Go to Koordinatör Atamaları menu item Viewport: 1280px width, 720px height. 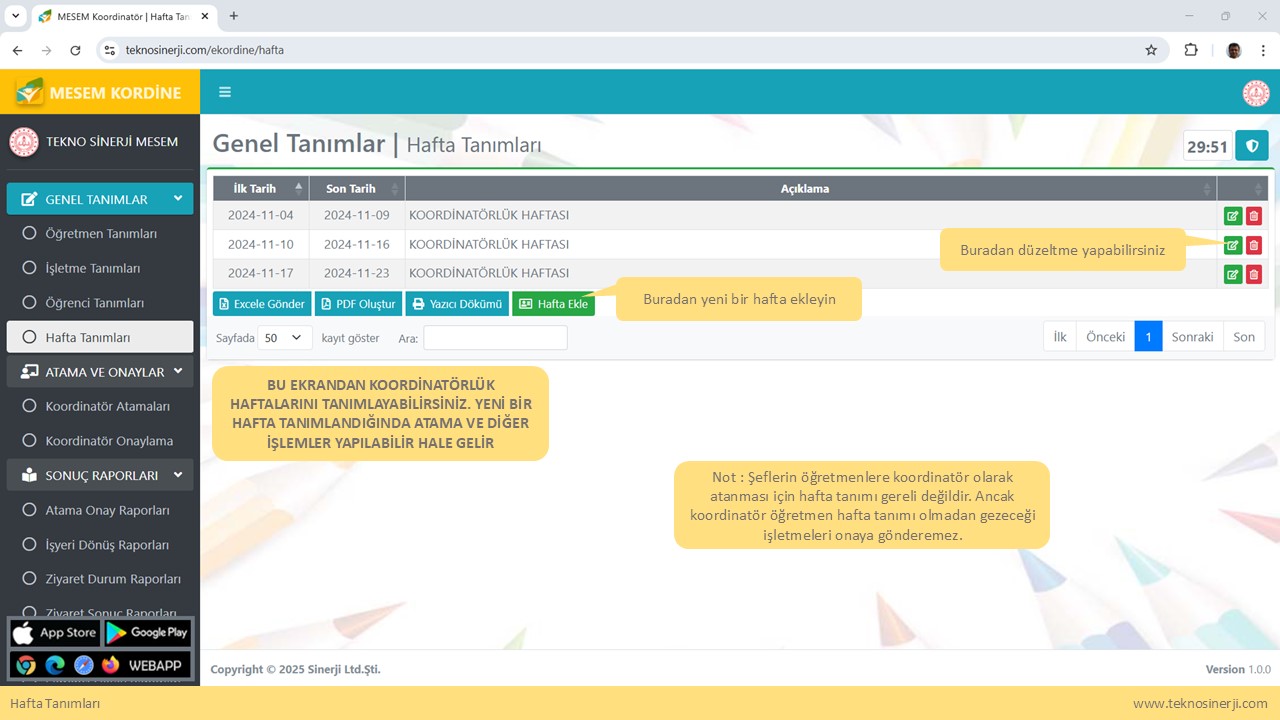coord(107,406)
